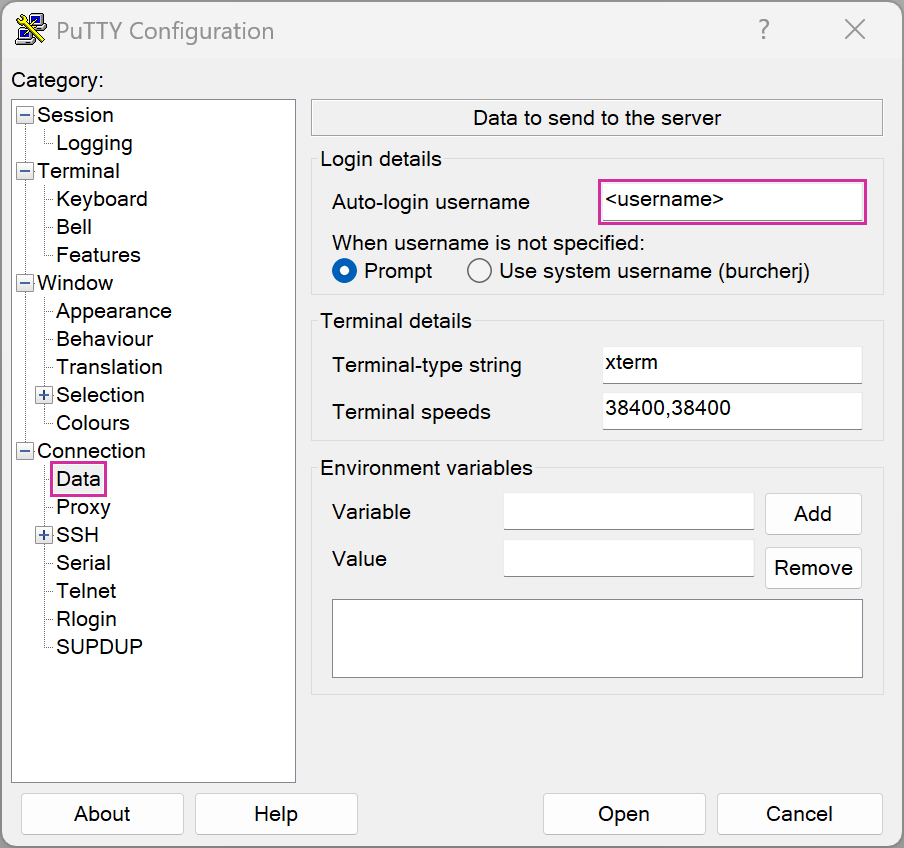Expand the SSH tree node
The width and height of the screenshot is (904, 848).
tap(44, 535)
